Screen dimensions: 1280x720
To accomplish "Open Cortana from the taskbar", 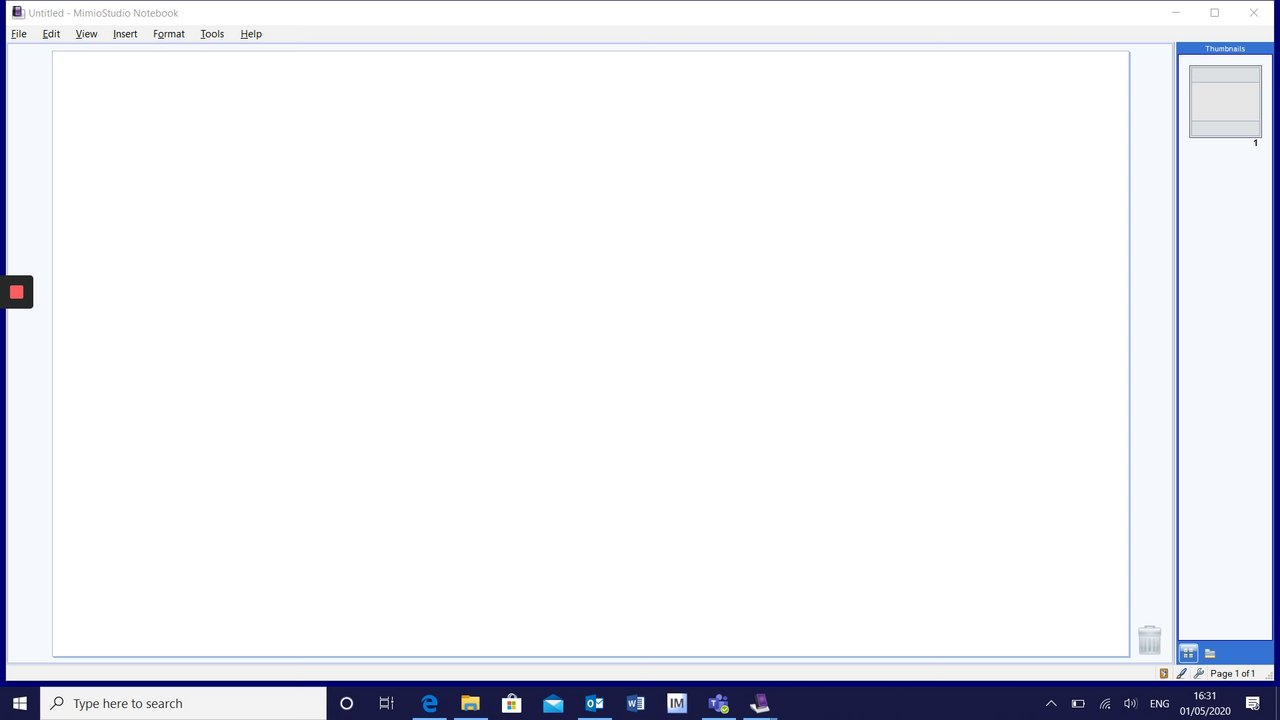I will (x=346, y=703).
